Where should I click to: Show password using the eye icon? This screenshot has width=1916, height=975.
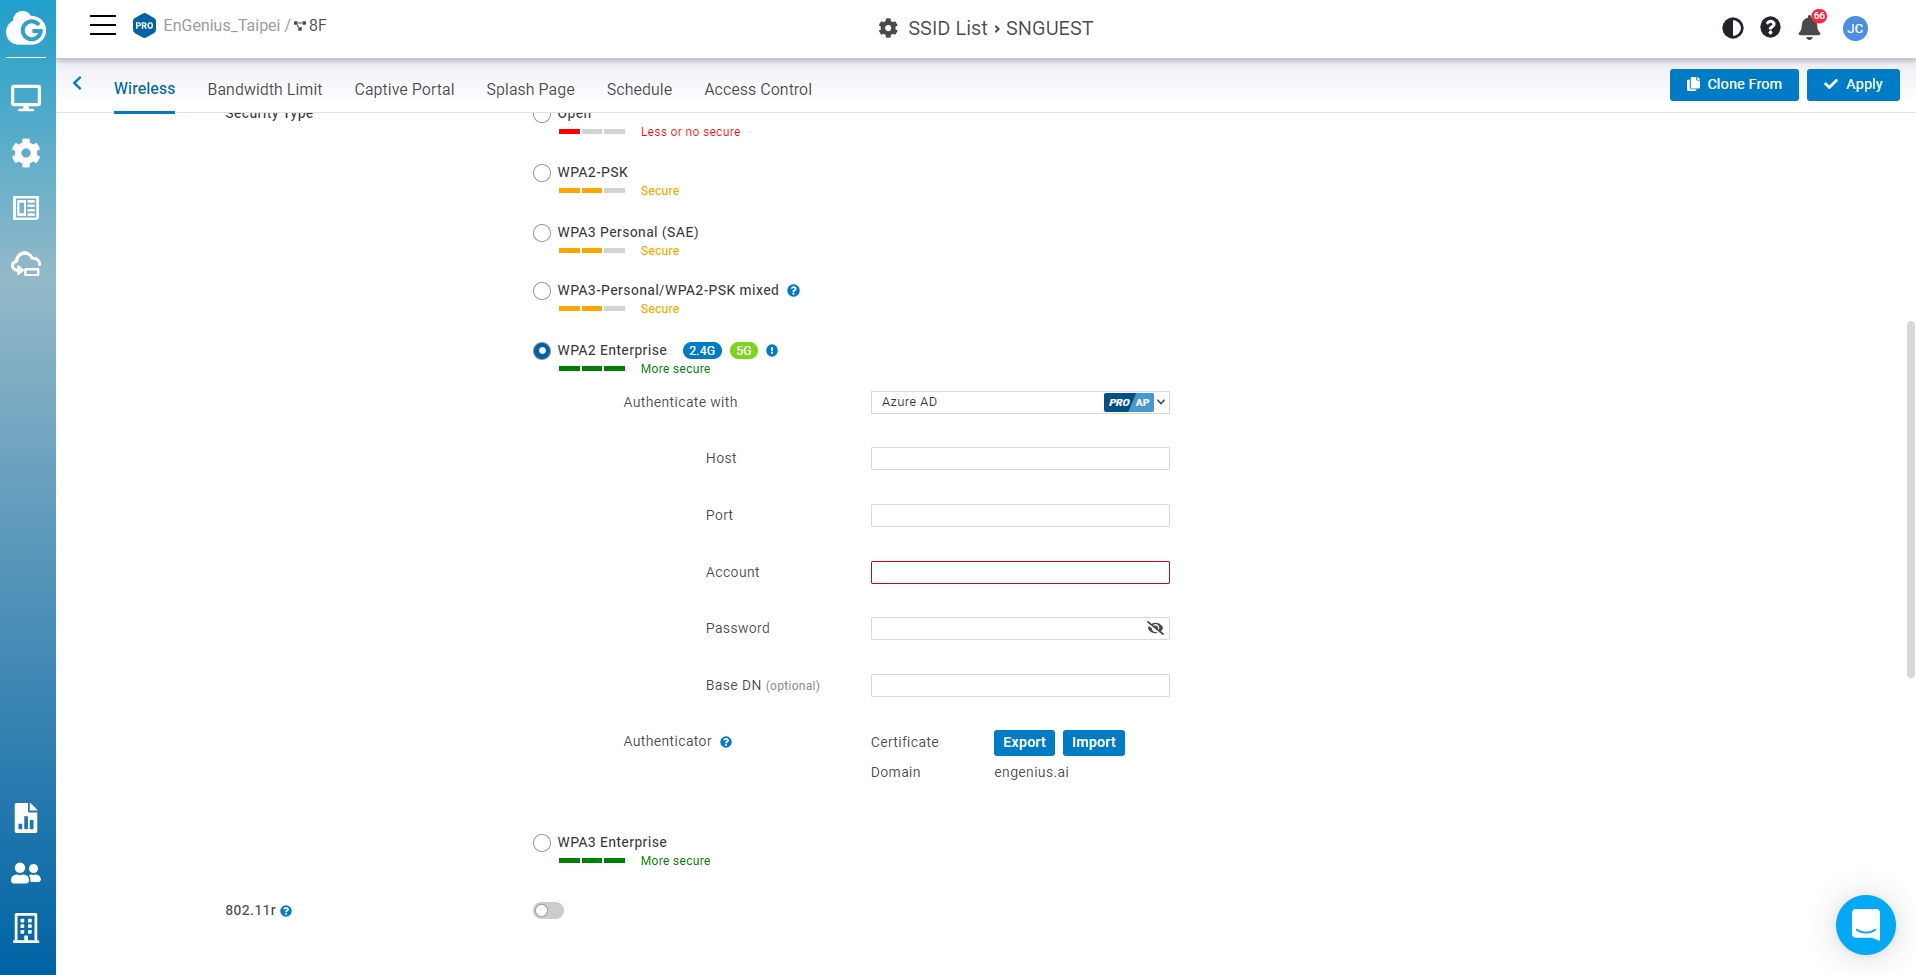tap(1155, 628)
